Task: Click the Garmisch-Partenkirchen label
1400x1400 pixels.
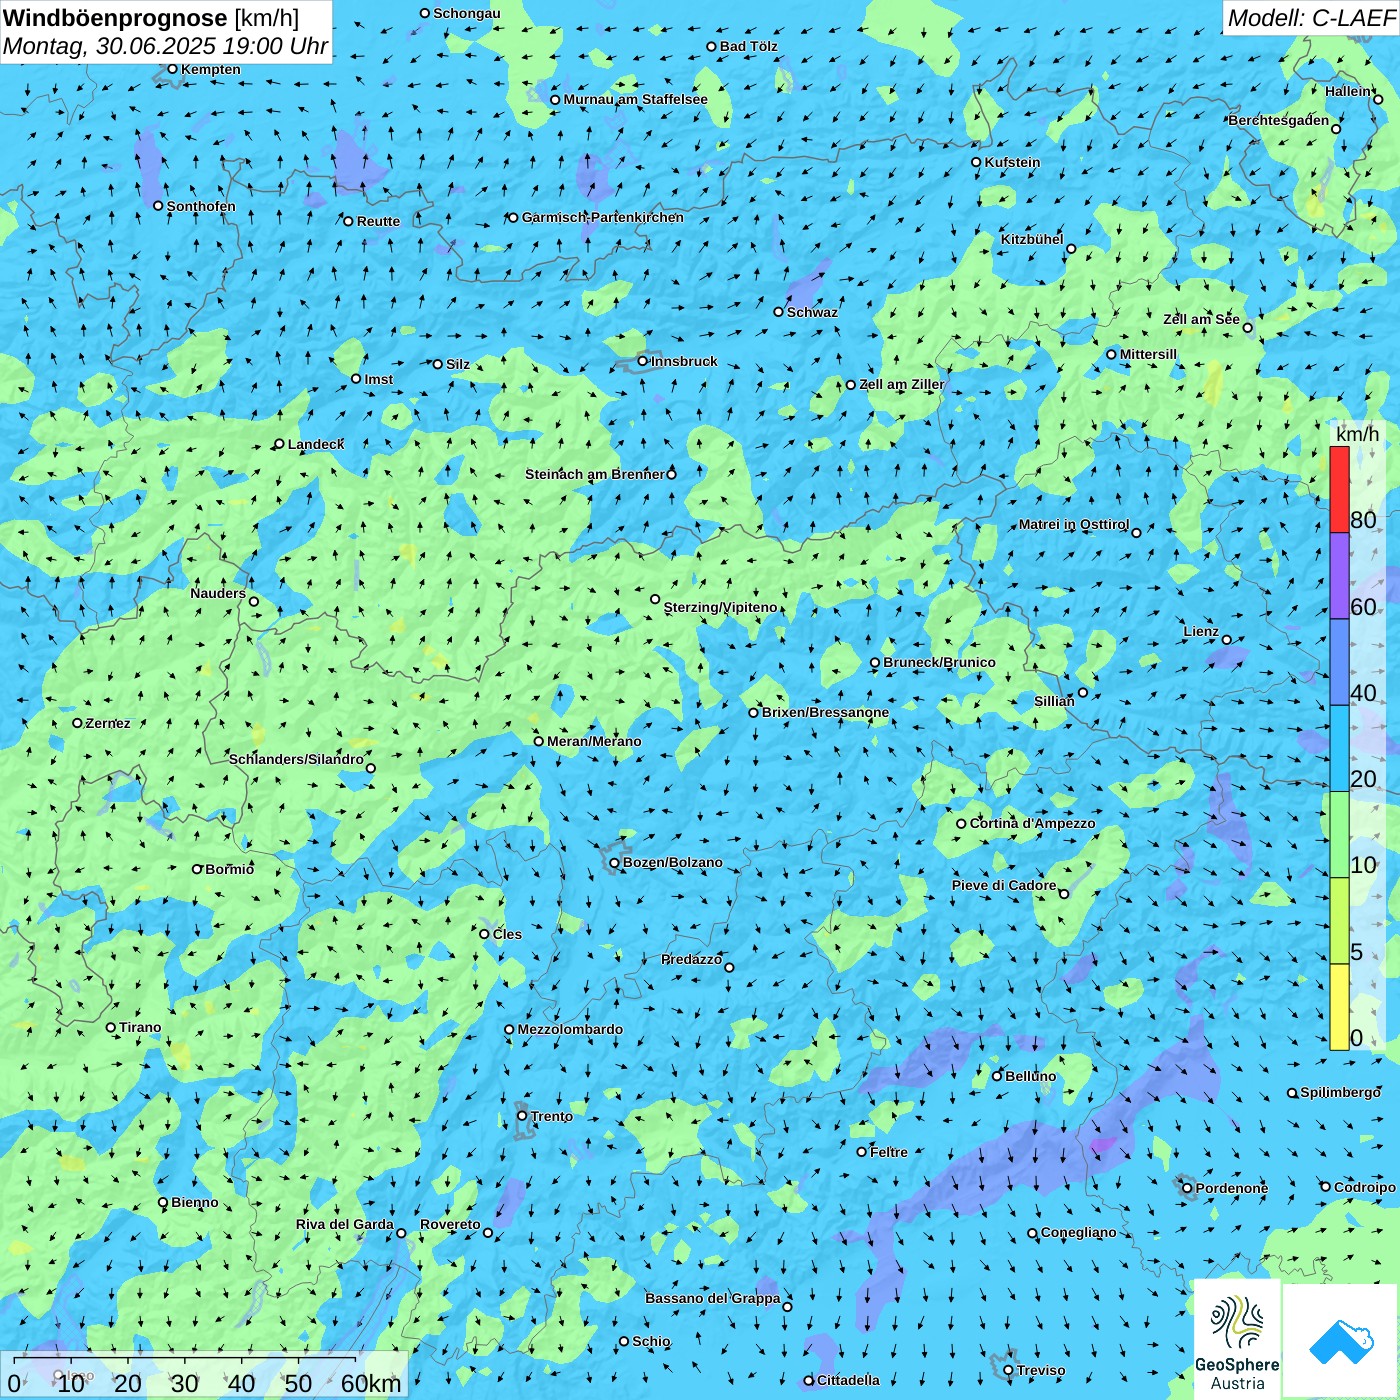Action: (603, 217)
